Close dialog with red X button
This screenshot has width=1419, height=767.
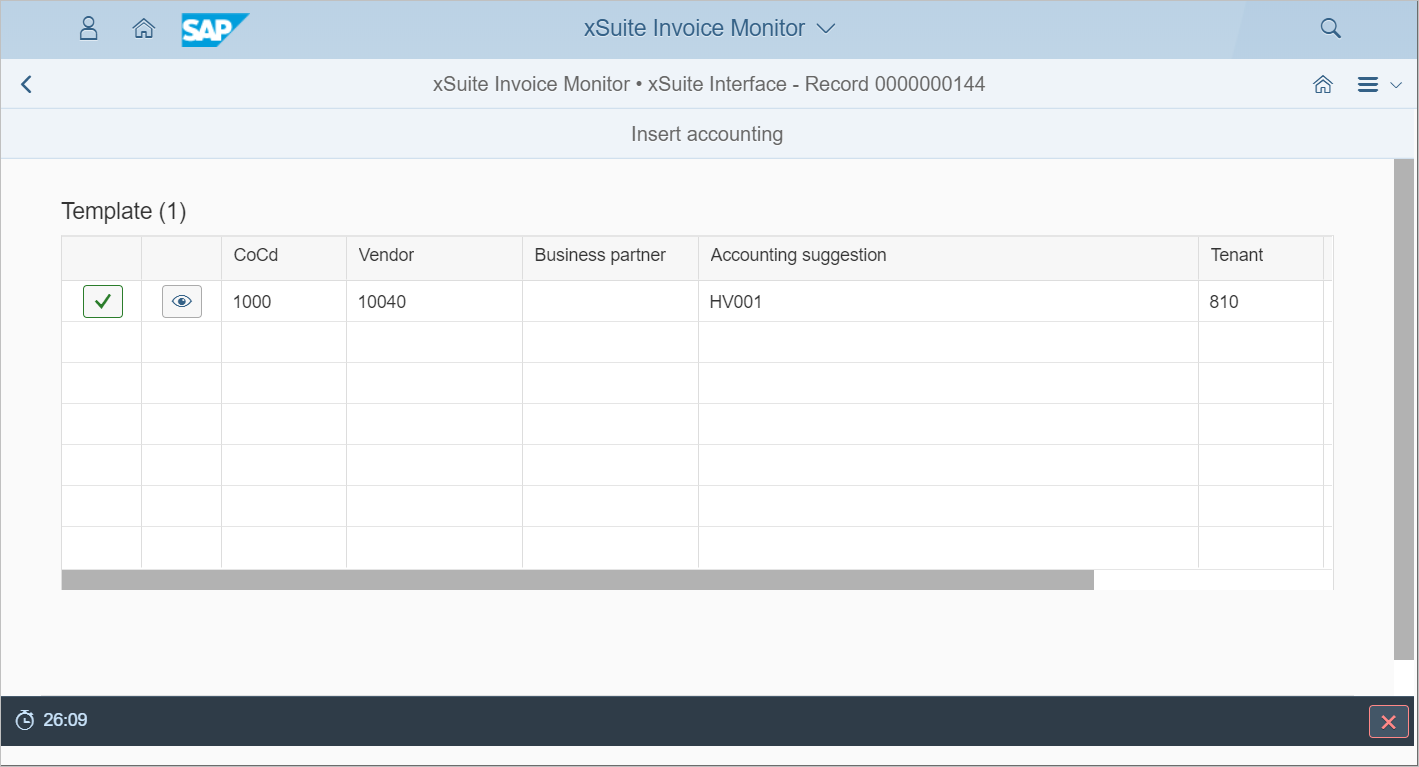click(x=1388, y=721)
